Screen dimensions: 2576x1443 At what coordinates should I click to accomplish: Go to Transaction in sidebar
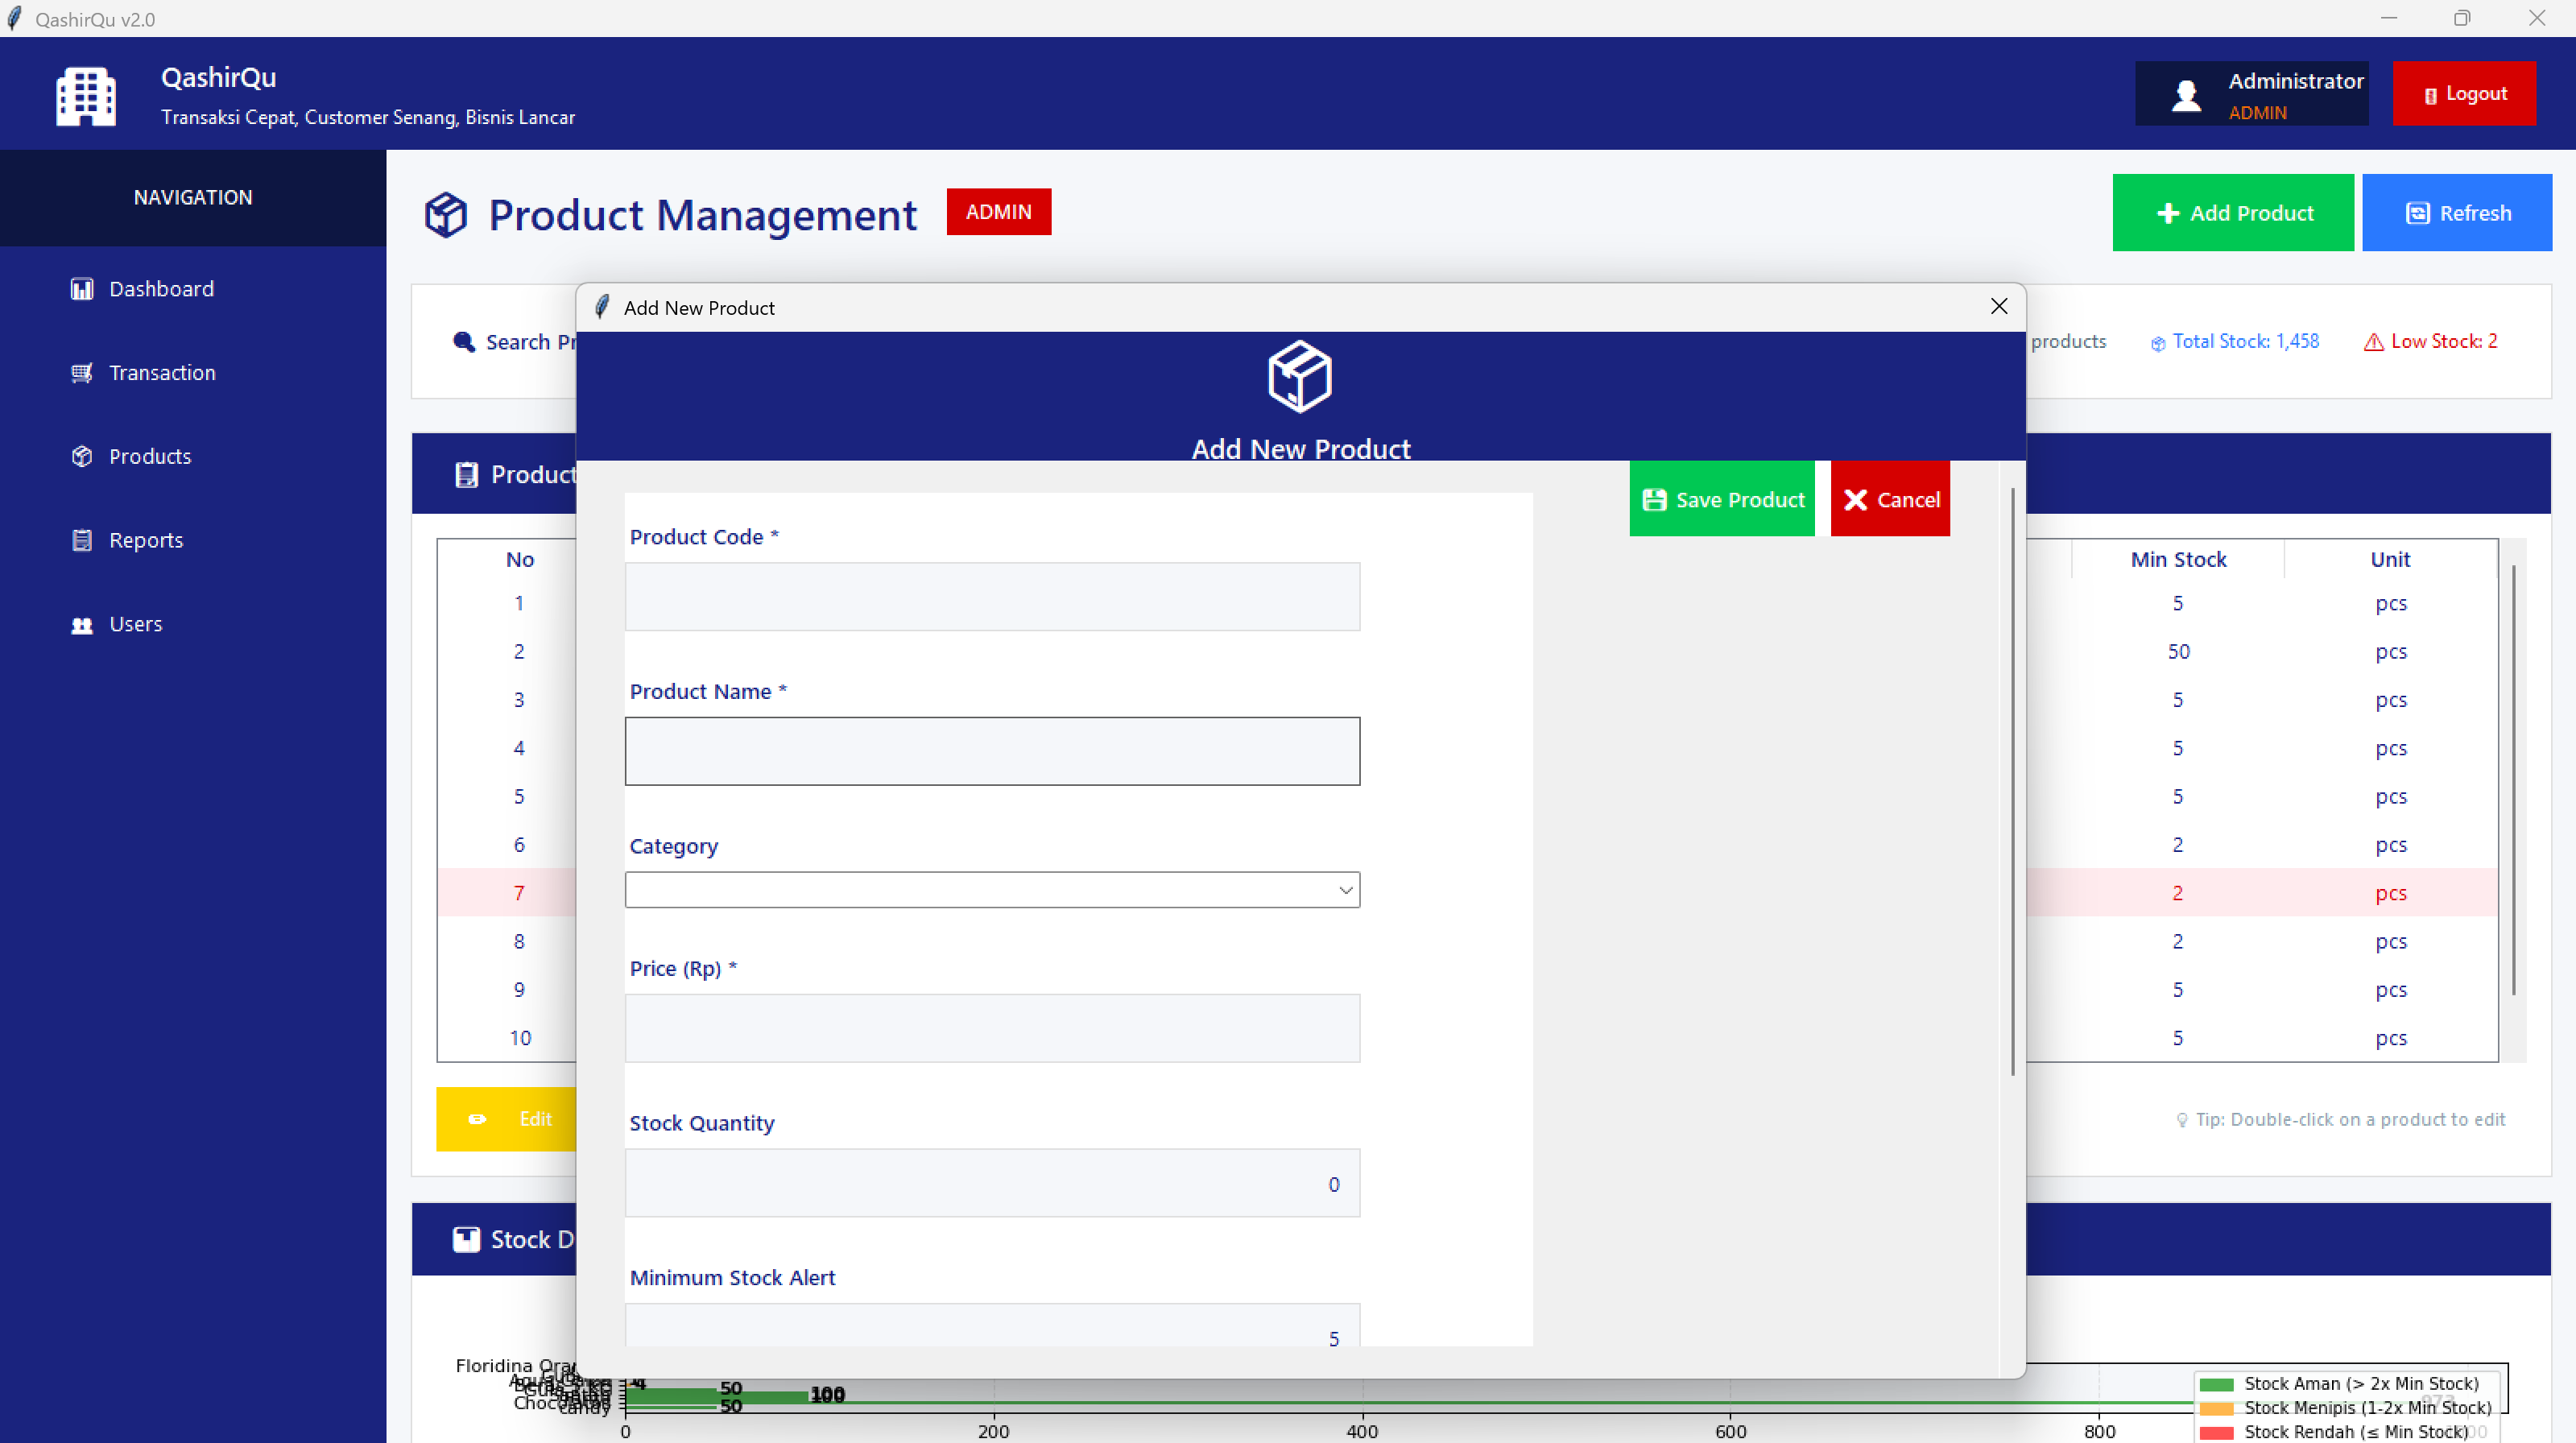coord(162,373)
